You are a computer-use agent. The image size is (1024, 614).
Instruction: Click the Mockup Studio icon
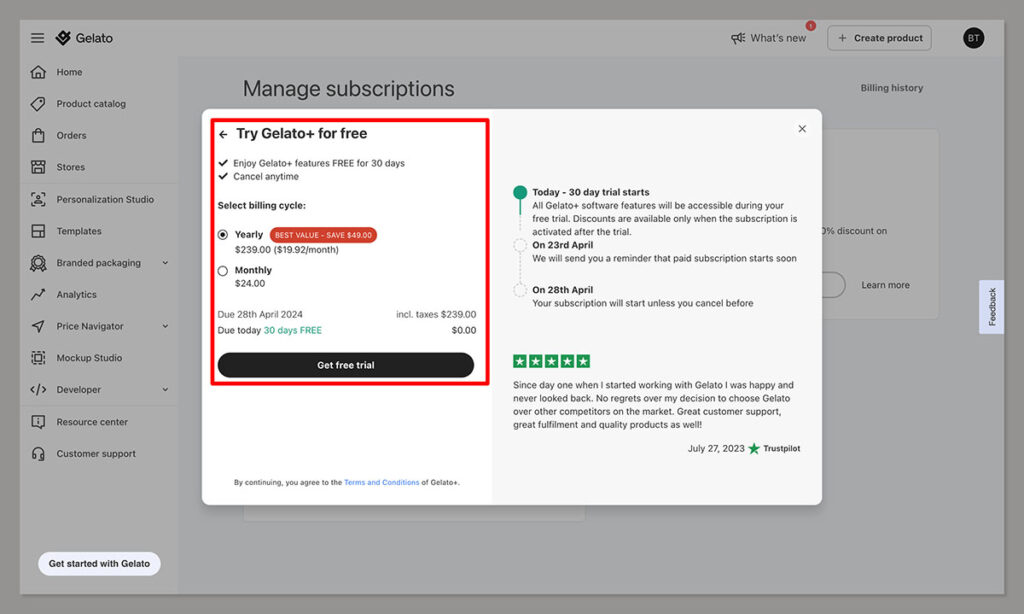(38, 357)
